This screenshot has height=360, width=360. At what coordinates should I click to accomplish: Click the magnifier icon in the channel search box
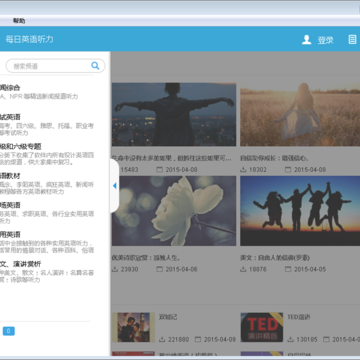point(95,66)
